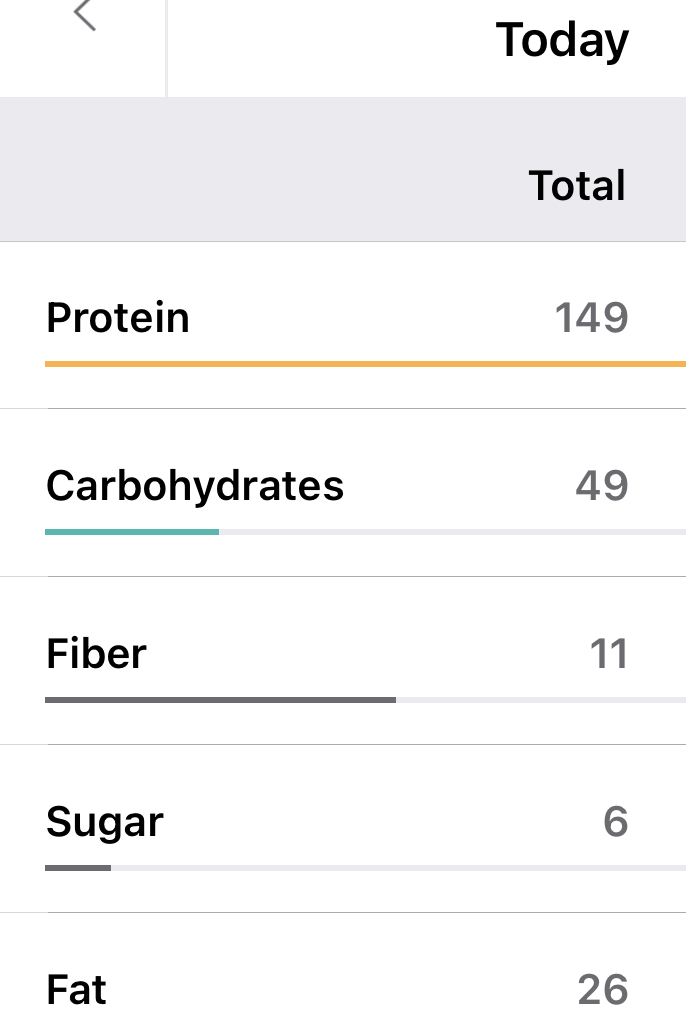This screenshot has height=1032, width=686.
Task: Tap the short Sugar progress fill
Action: tap(78, 868)
